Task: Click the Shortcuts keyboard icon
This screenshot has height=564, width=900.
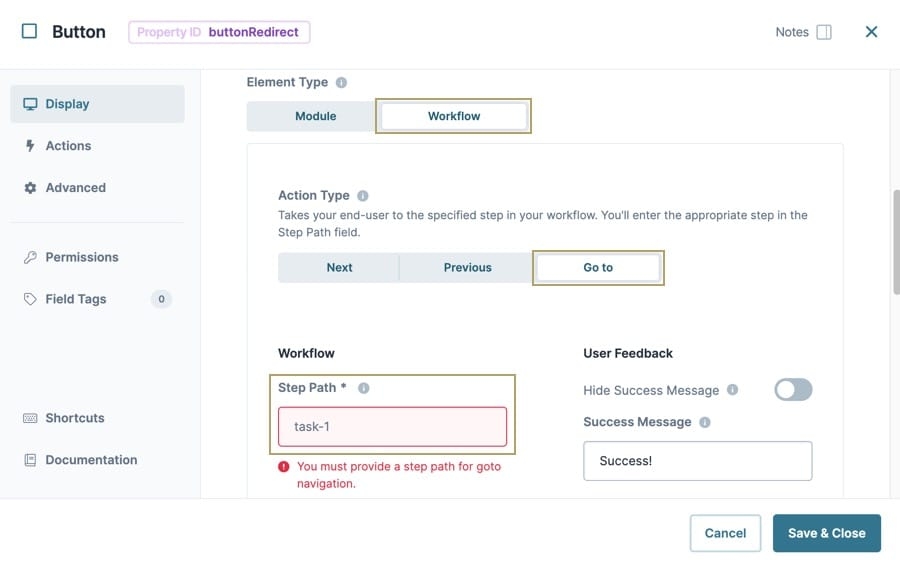Action: click(30, 418)
